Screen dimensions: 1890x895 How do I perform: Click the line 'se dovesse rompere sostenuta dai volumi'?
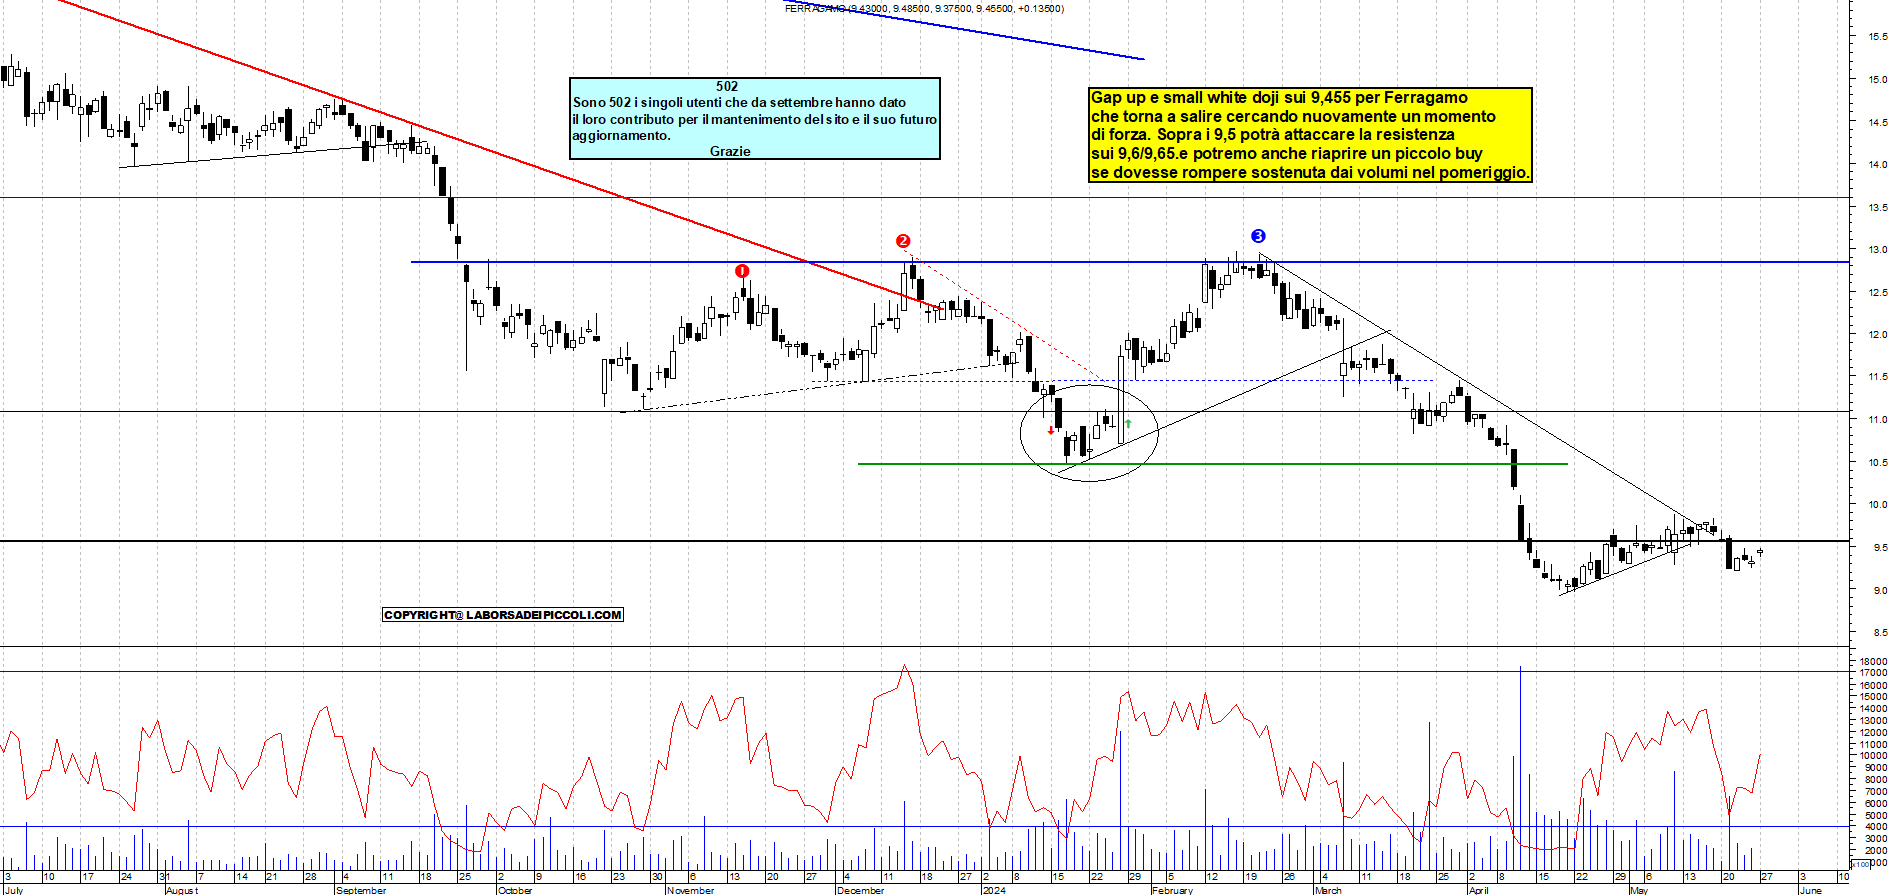[x=1310, y=172]
